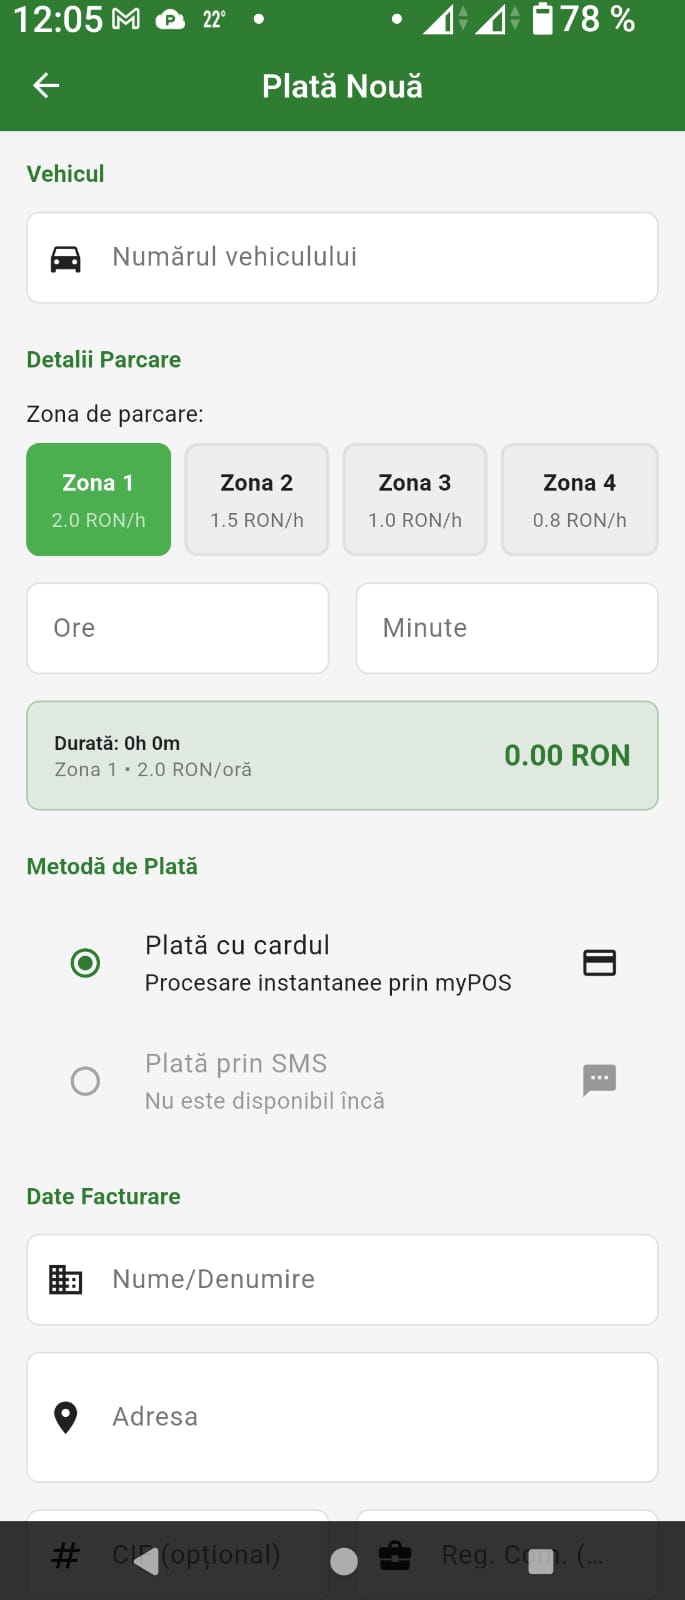Screen dimensions: 685x1600
Task: Tap the building icon beside Nume/Denumire
Action: [66, 1280]
